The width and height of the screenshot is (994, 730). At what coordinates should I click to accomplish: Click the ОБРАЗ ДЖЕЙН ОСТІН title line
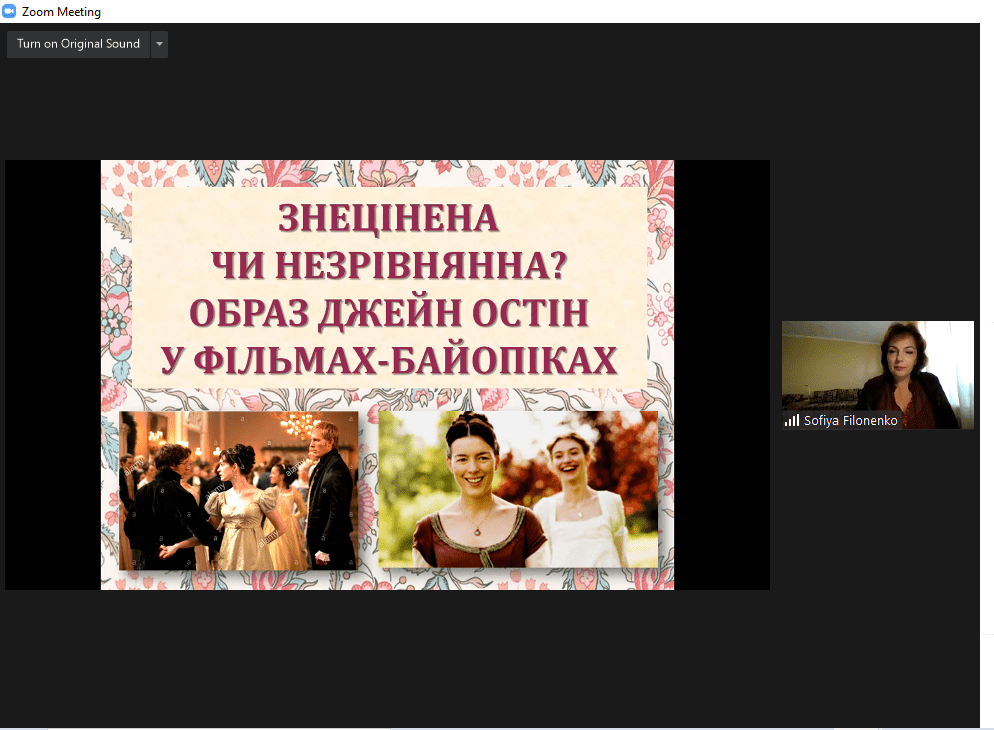click(388, 313)
